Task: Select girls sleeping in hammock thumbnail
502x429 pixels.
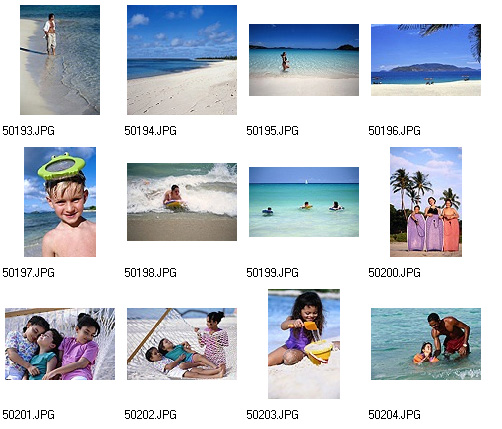Action: pyautogui.click(x=60, y=344)
